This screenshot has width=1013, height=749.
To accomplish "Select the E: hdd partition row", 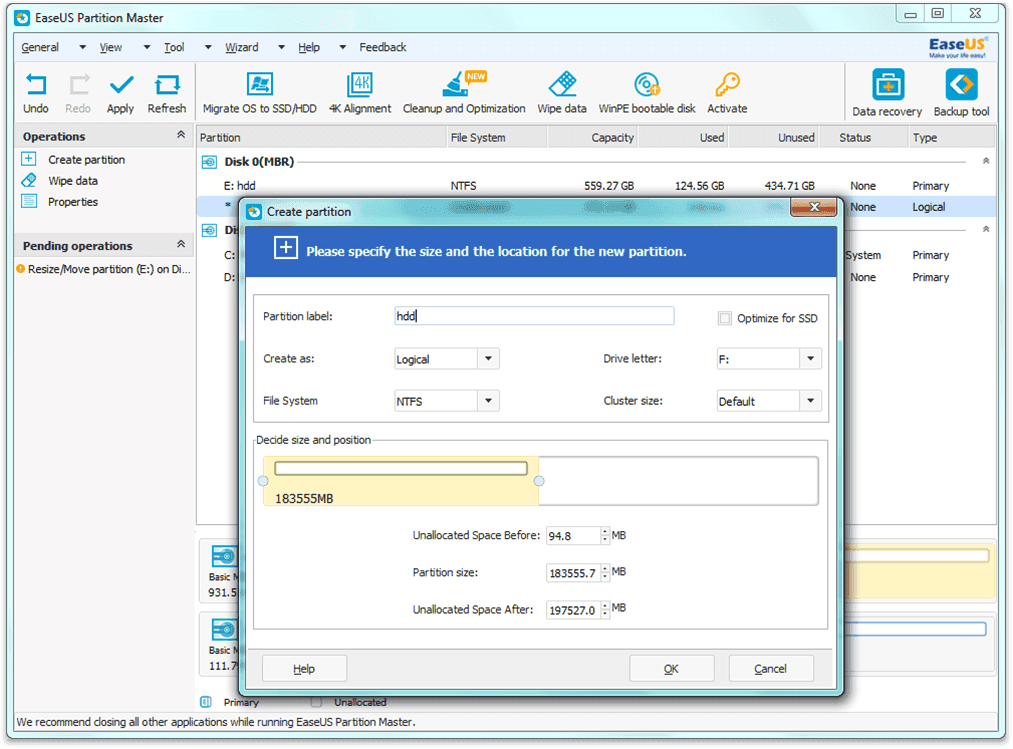I will click(x=594, y=186).
